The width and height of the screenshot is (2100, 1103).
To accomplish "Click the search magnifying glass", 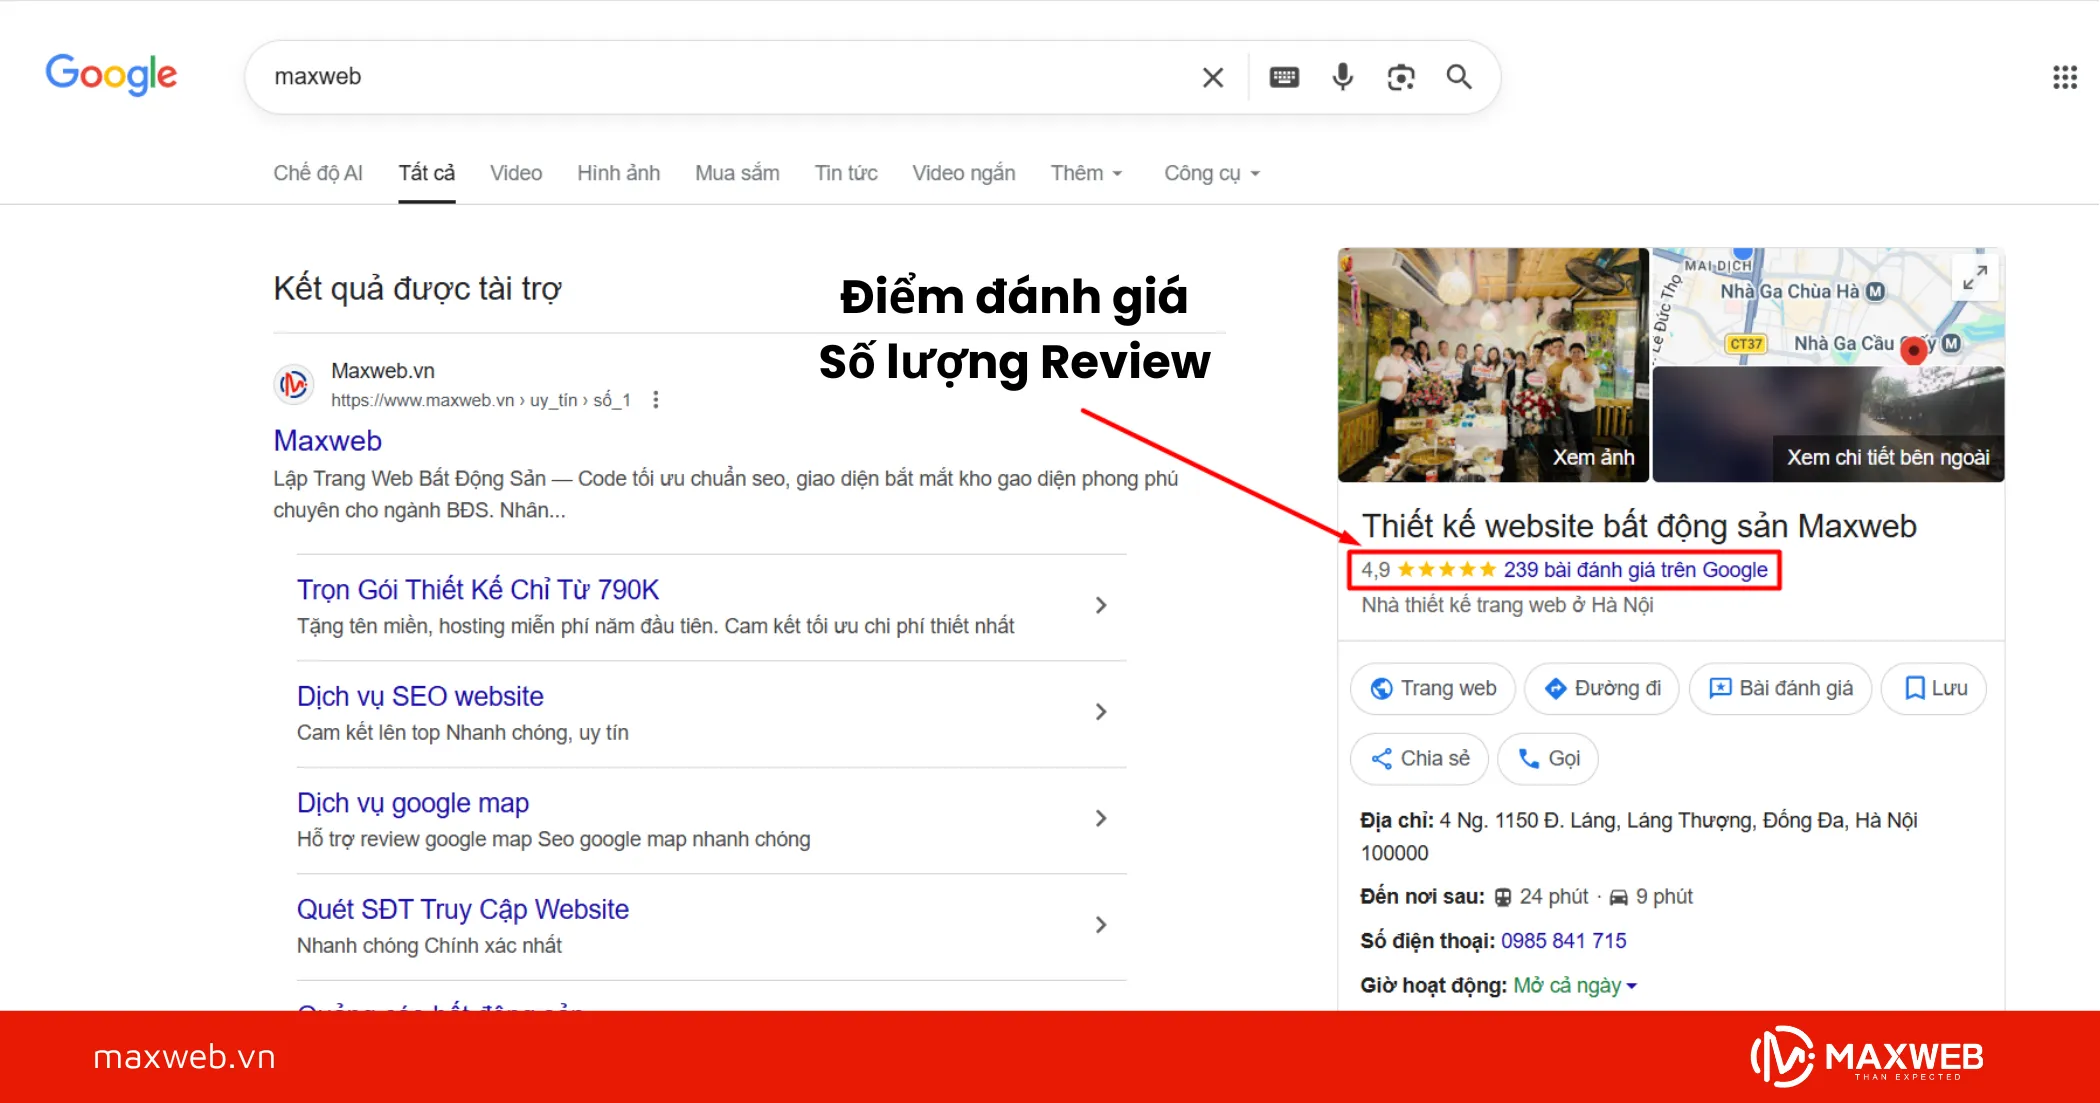I will point(1458,76).
